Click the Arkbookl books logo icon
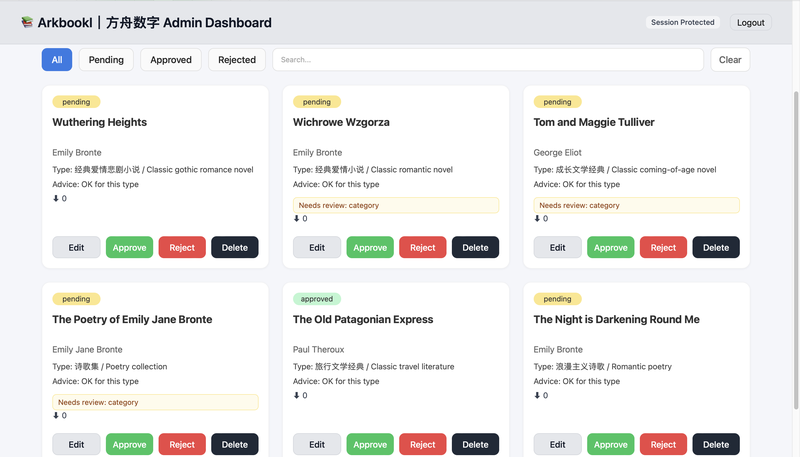 (27, 22)
